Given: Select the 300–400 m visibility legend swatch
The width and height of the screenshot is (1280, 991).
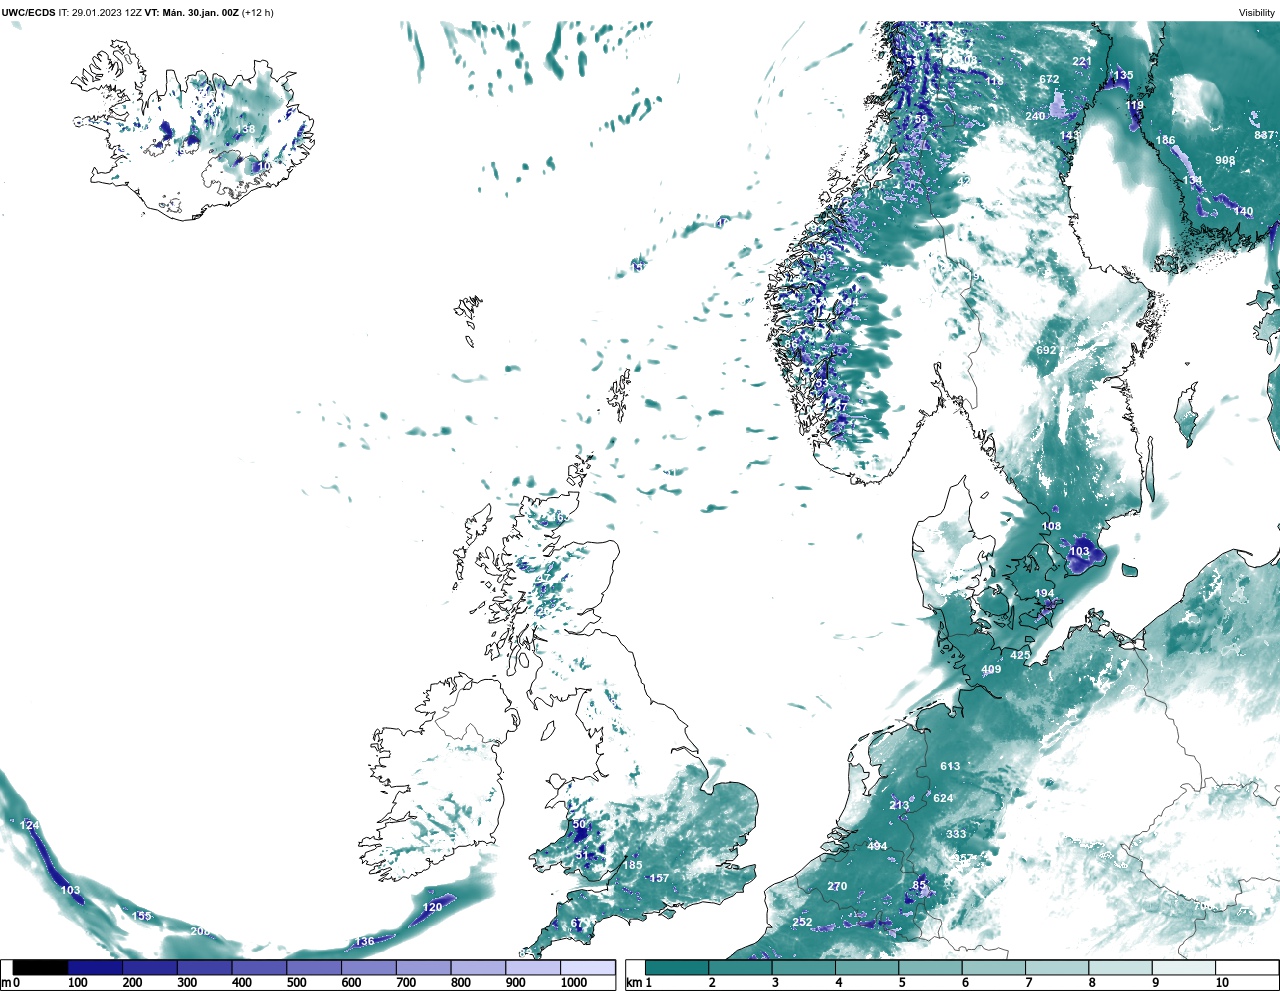Looking at the screenshot, I should pos(204,967).
